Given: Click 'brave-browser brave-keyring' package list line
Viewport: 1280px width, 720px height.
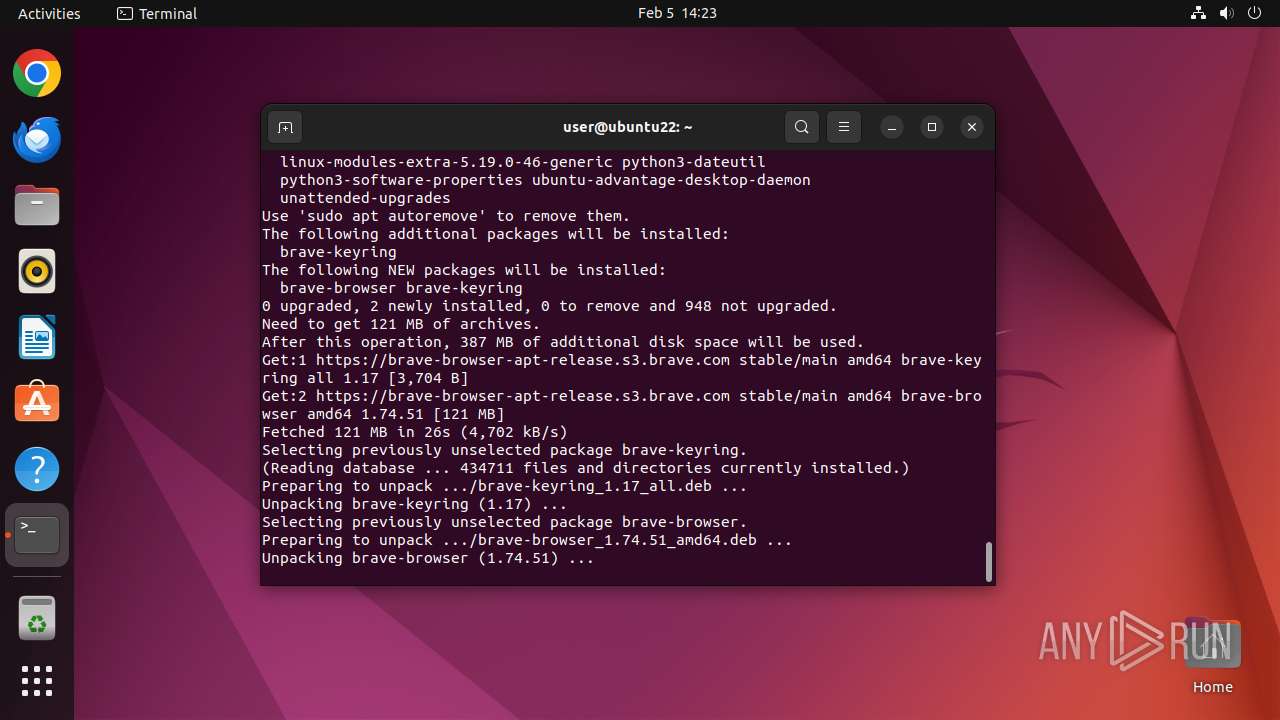Looking at the screenshot, I should (401, 288).
